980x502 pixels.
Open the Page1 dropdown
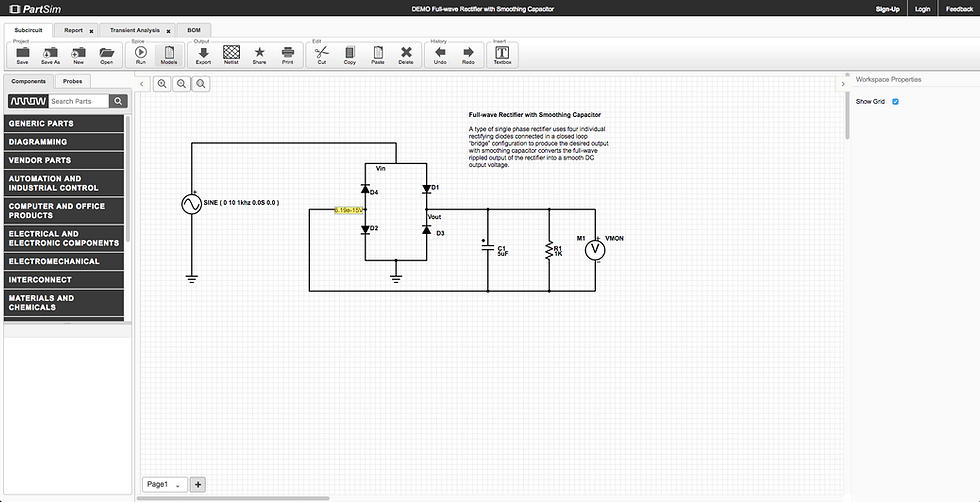(165, 484)
